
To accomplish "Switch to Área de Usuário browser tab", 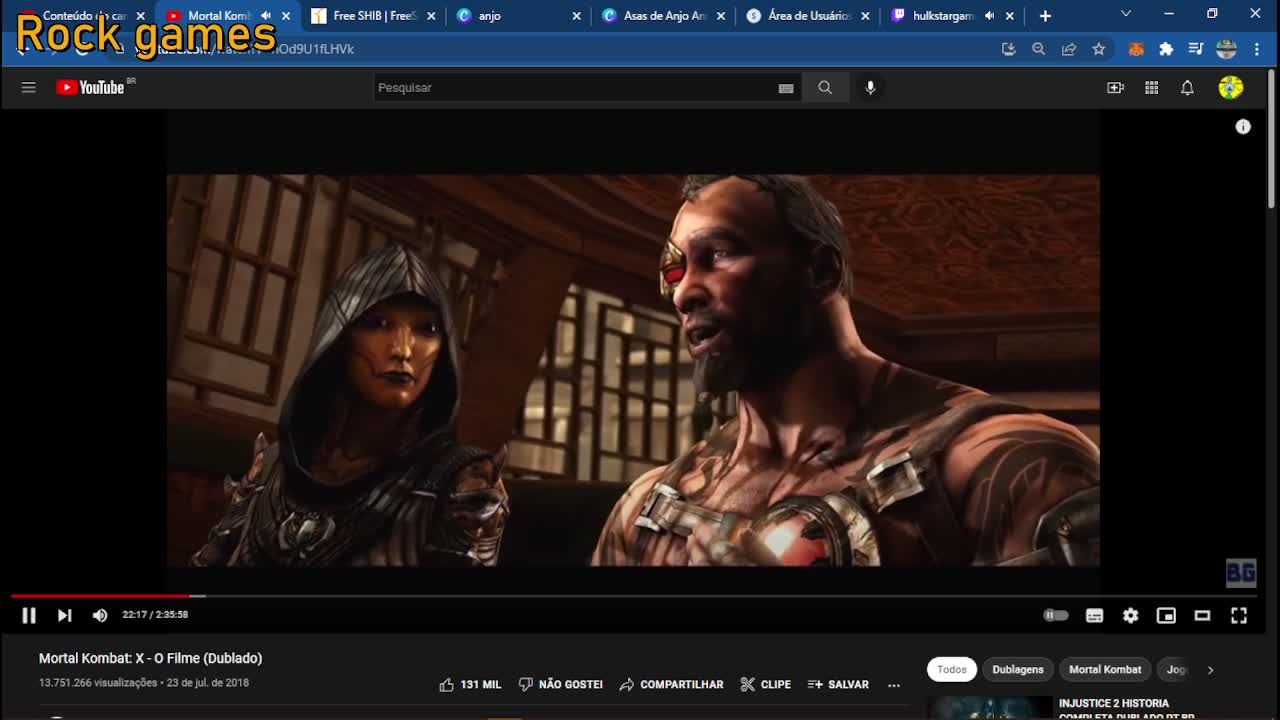I will [x=808, y=16].
